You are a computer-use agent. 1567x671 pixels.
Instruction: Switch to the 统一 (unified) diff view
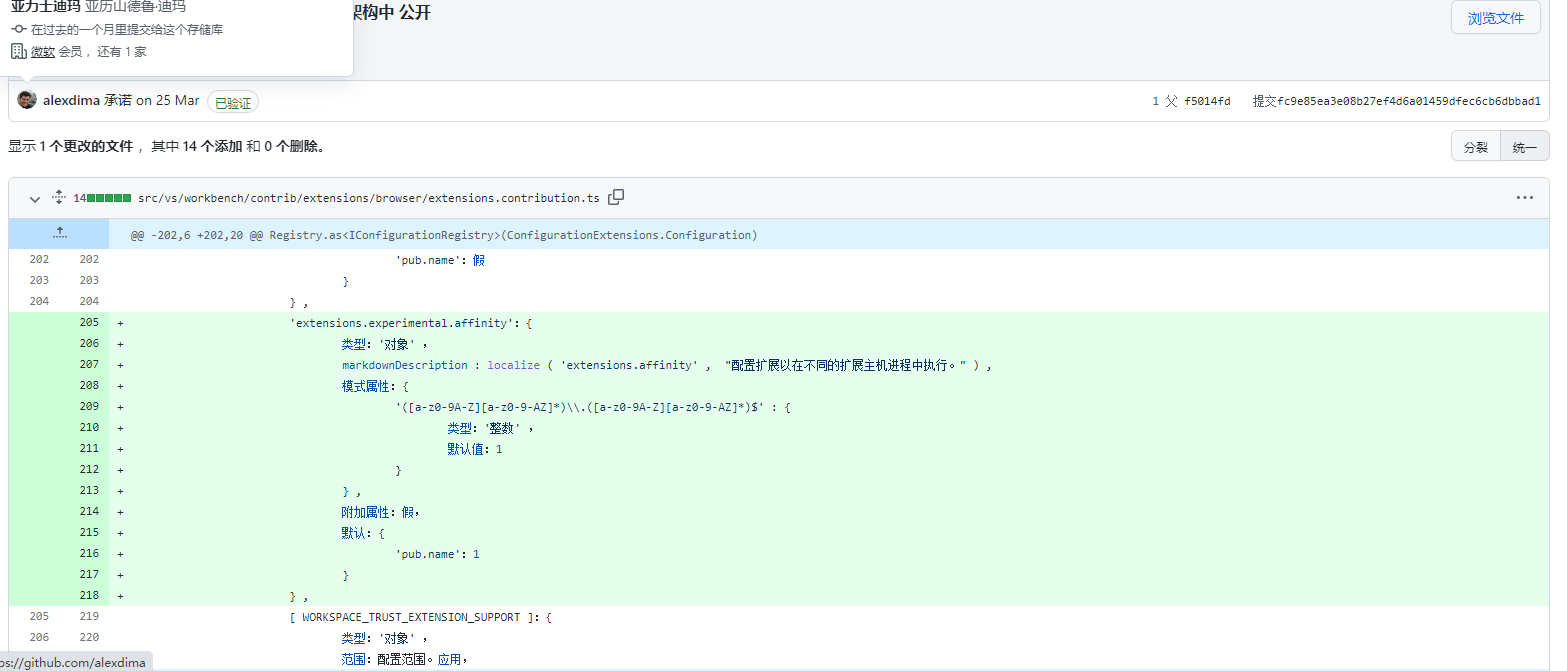pyautogui.click(x=1524, y=147)
